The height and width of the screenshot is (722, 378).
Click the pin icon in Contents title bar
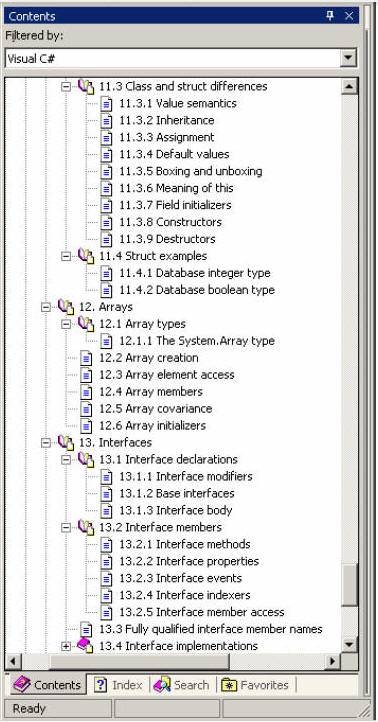tap(330, 16)
